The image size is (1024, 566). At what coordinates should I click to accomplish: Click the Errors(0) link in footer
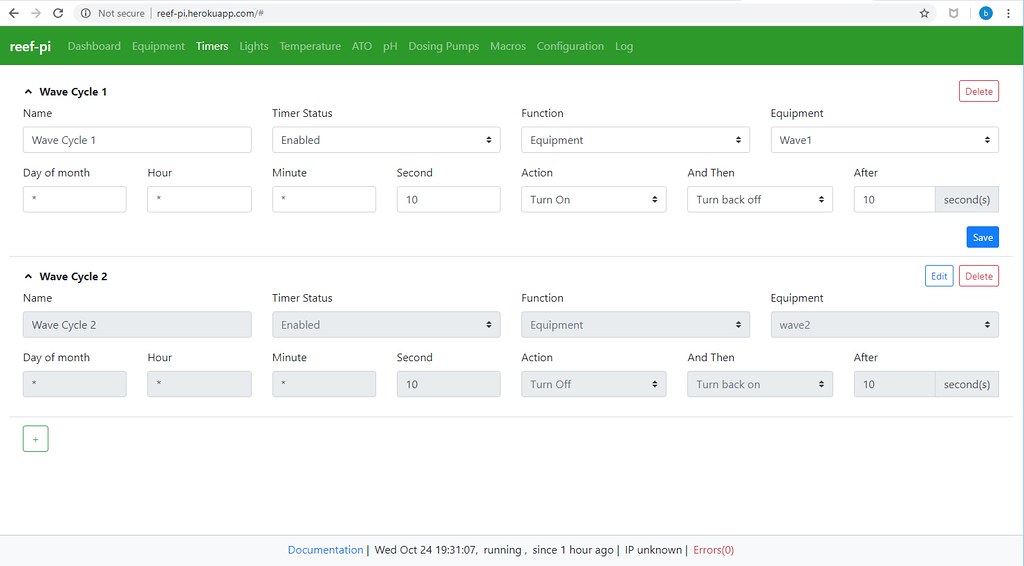click(x=713, y=550)
